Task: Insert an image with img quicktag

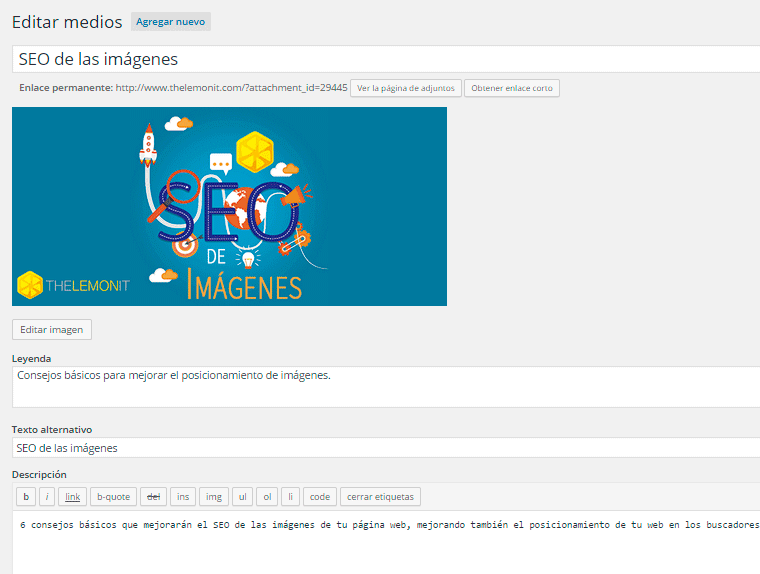Action: [x=214, y=497]
